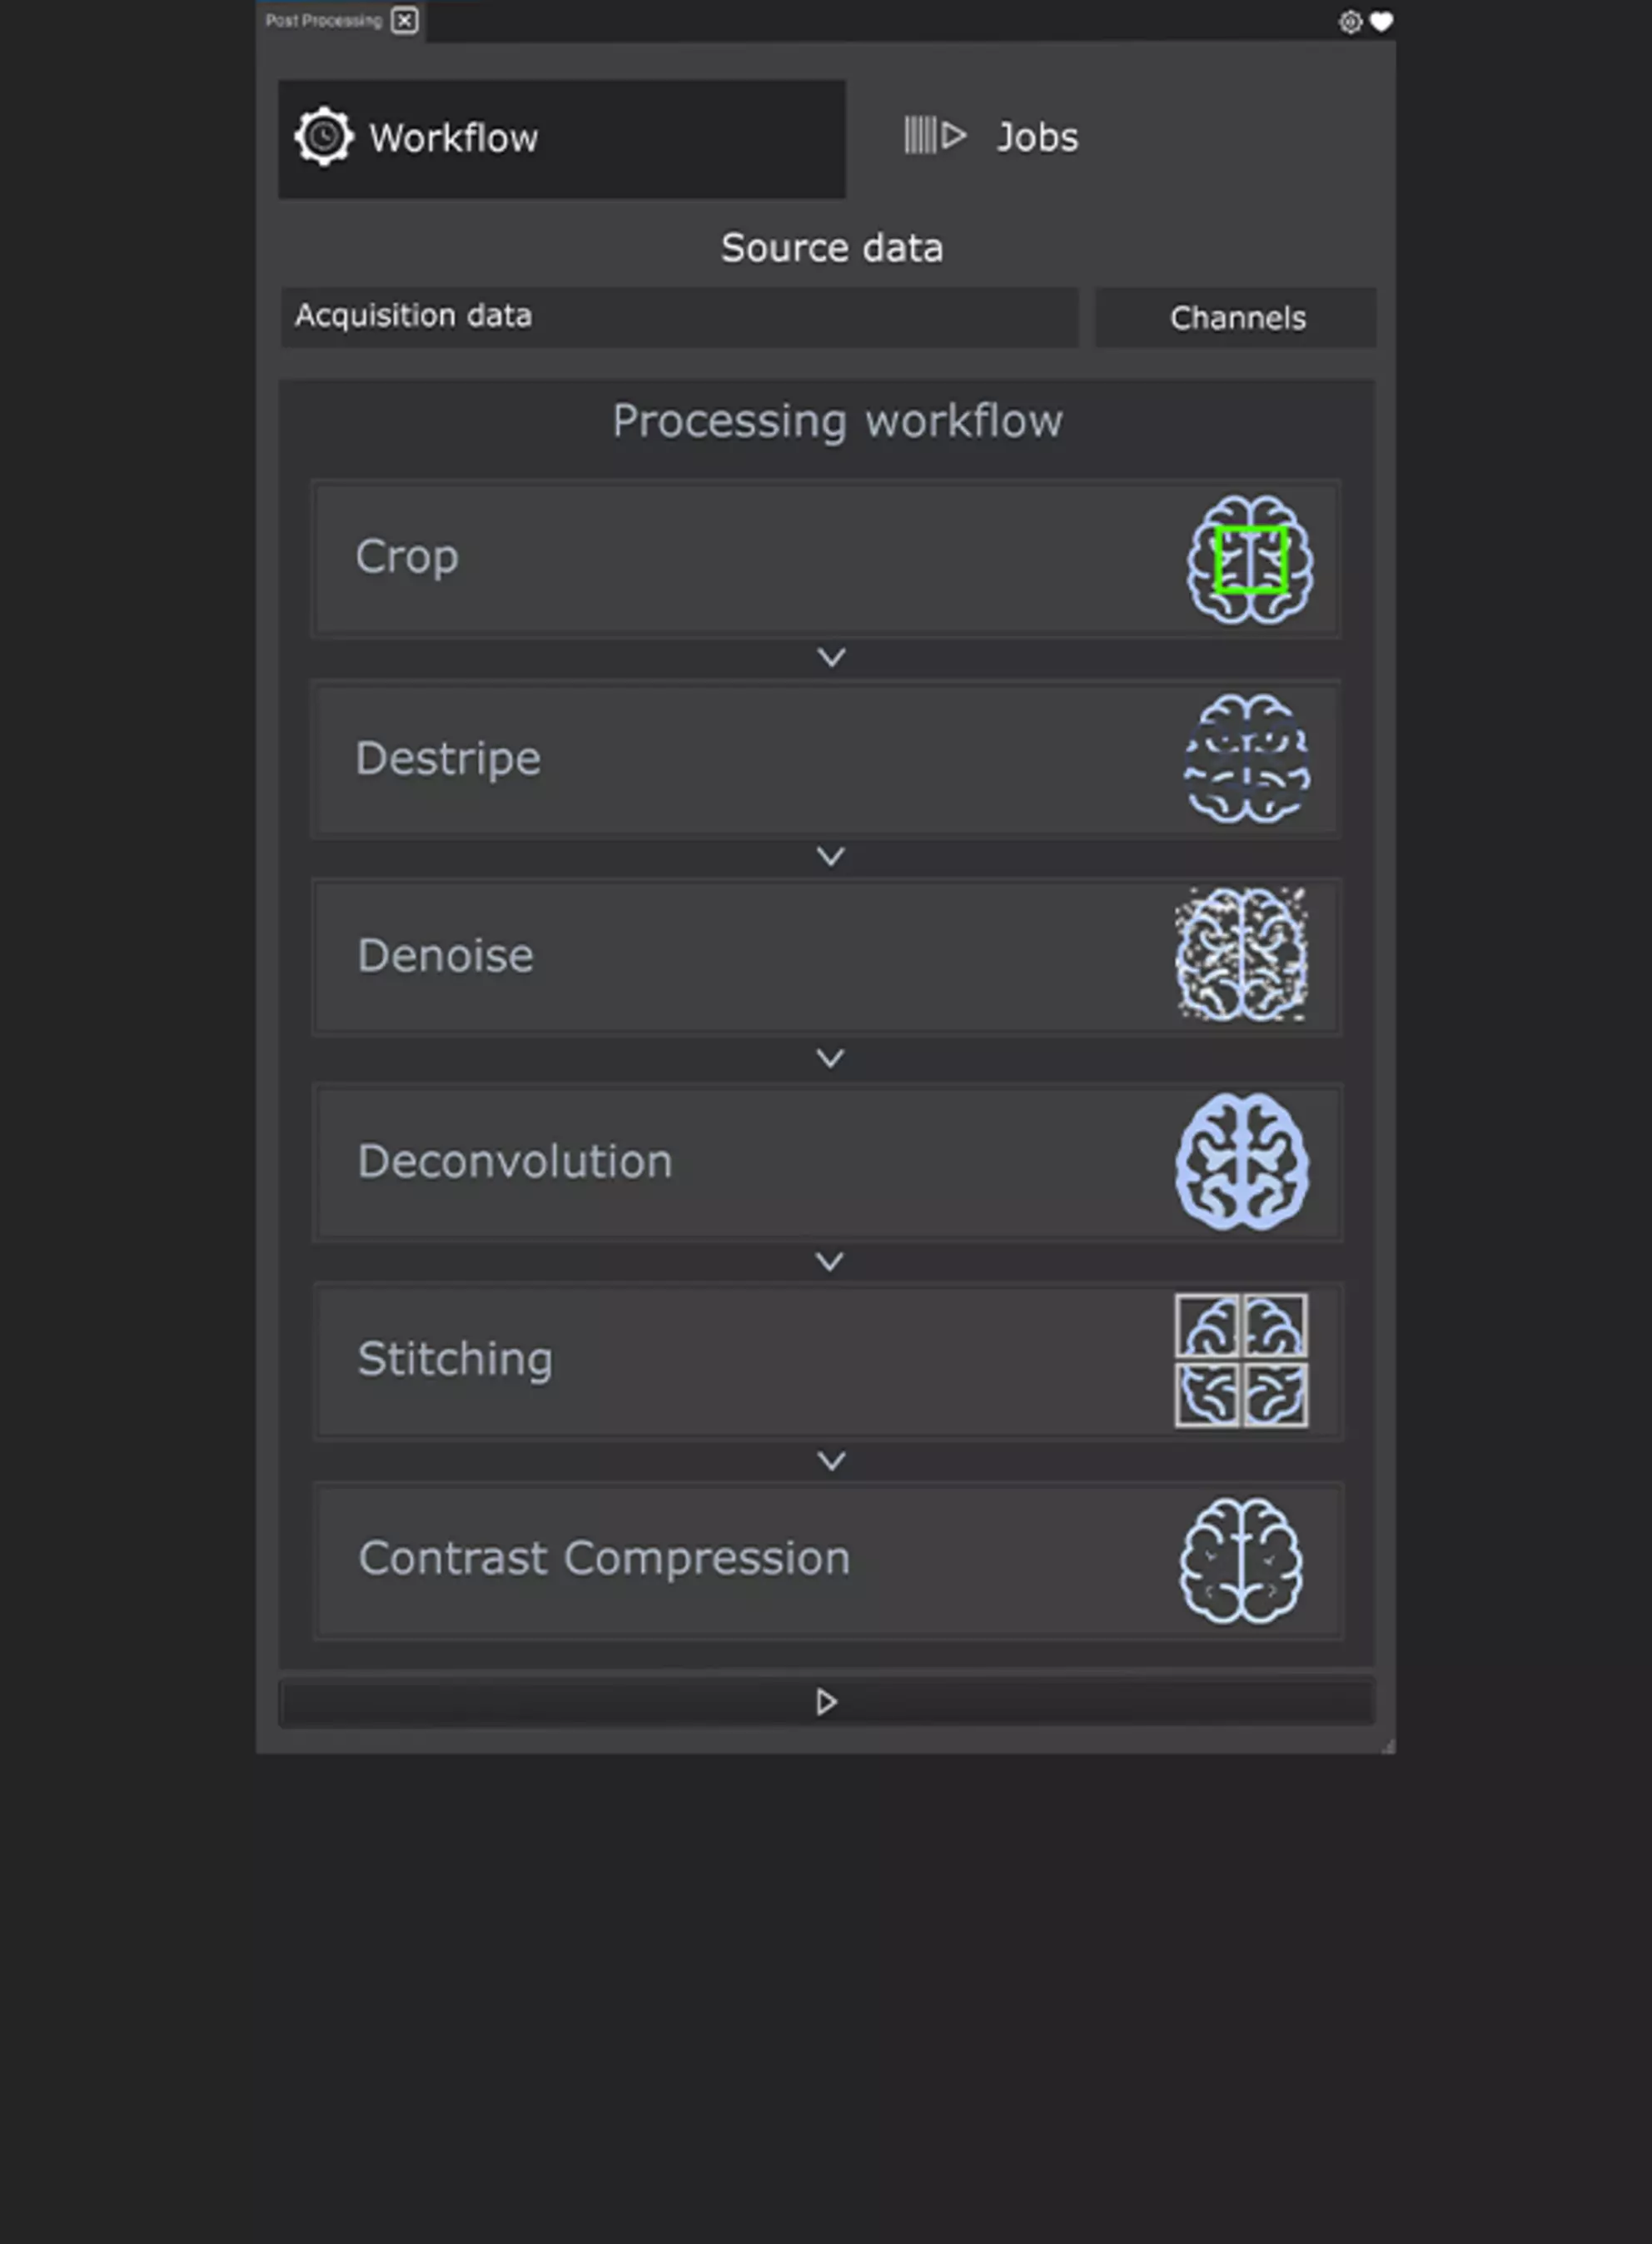Click the Deconvolution brain icon
The width and height of the screenshot is (1652, 2244).
coord(1241,1161)
